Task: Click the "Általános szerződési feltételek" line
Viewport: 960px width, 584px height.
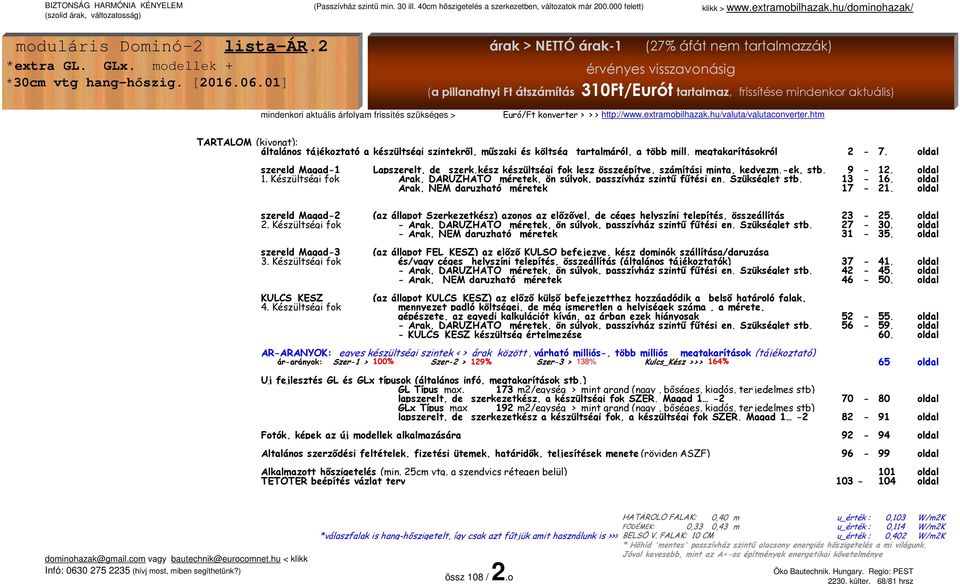Action: pyautogui.click(x=486, y=454)
